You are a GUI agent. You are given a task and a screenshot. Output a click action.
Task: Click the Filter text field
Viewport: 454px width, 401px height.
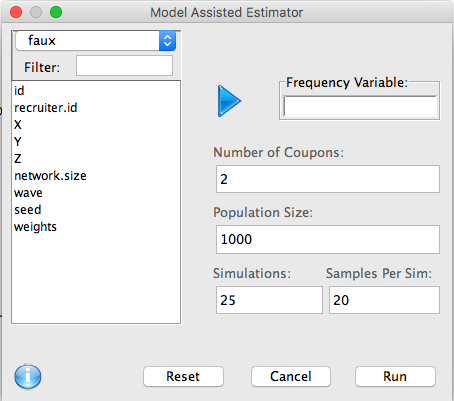124,66
